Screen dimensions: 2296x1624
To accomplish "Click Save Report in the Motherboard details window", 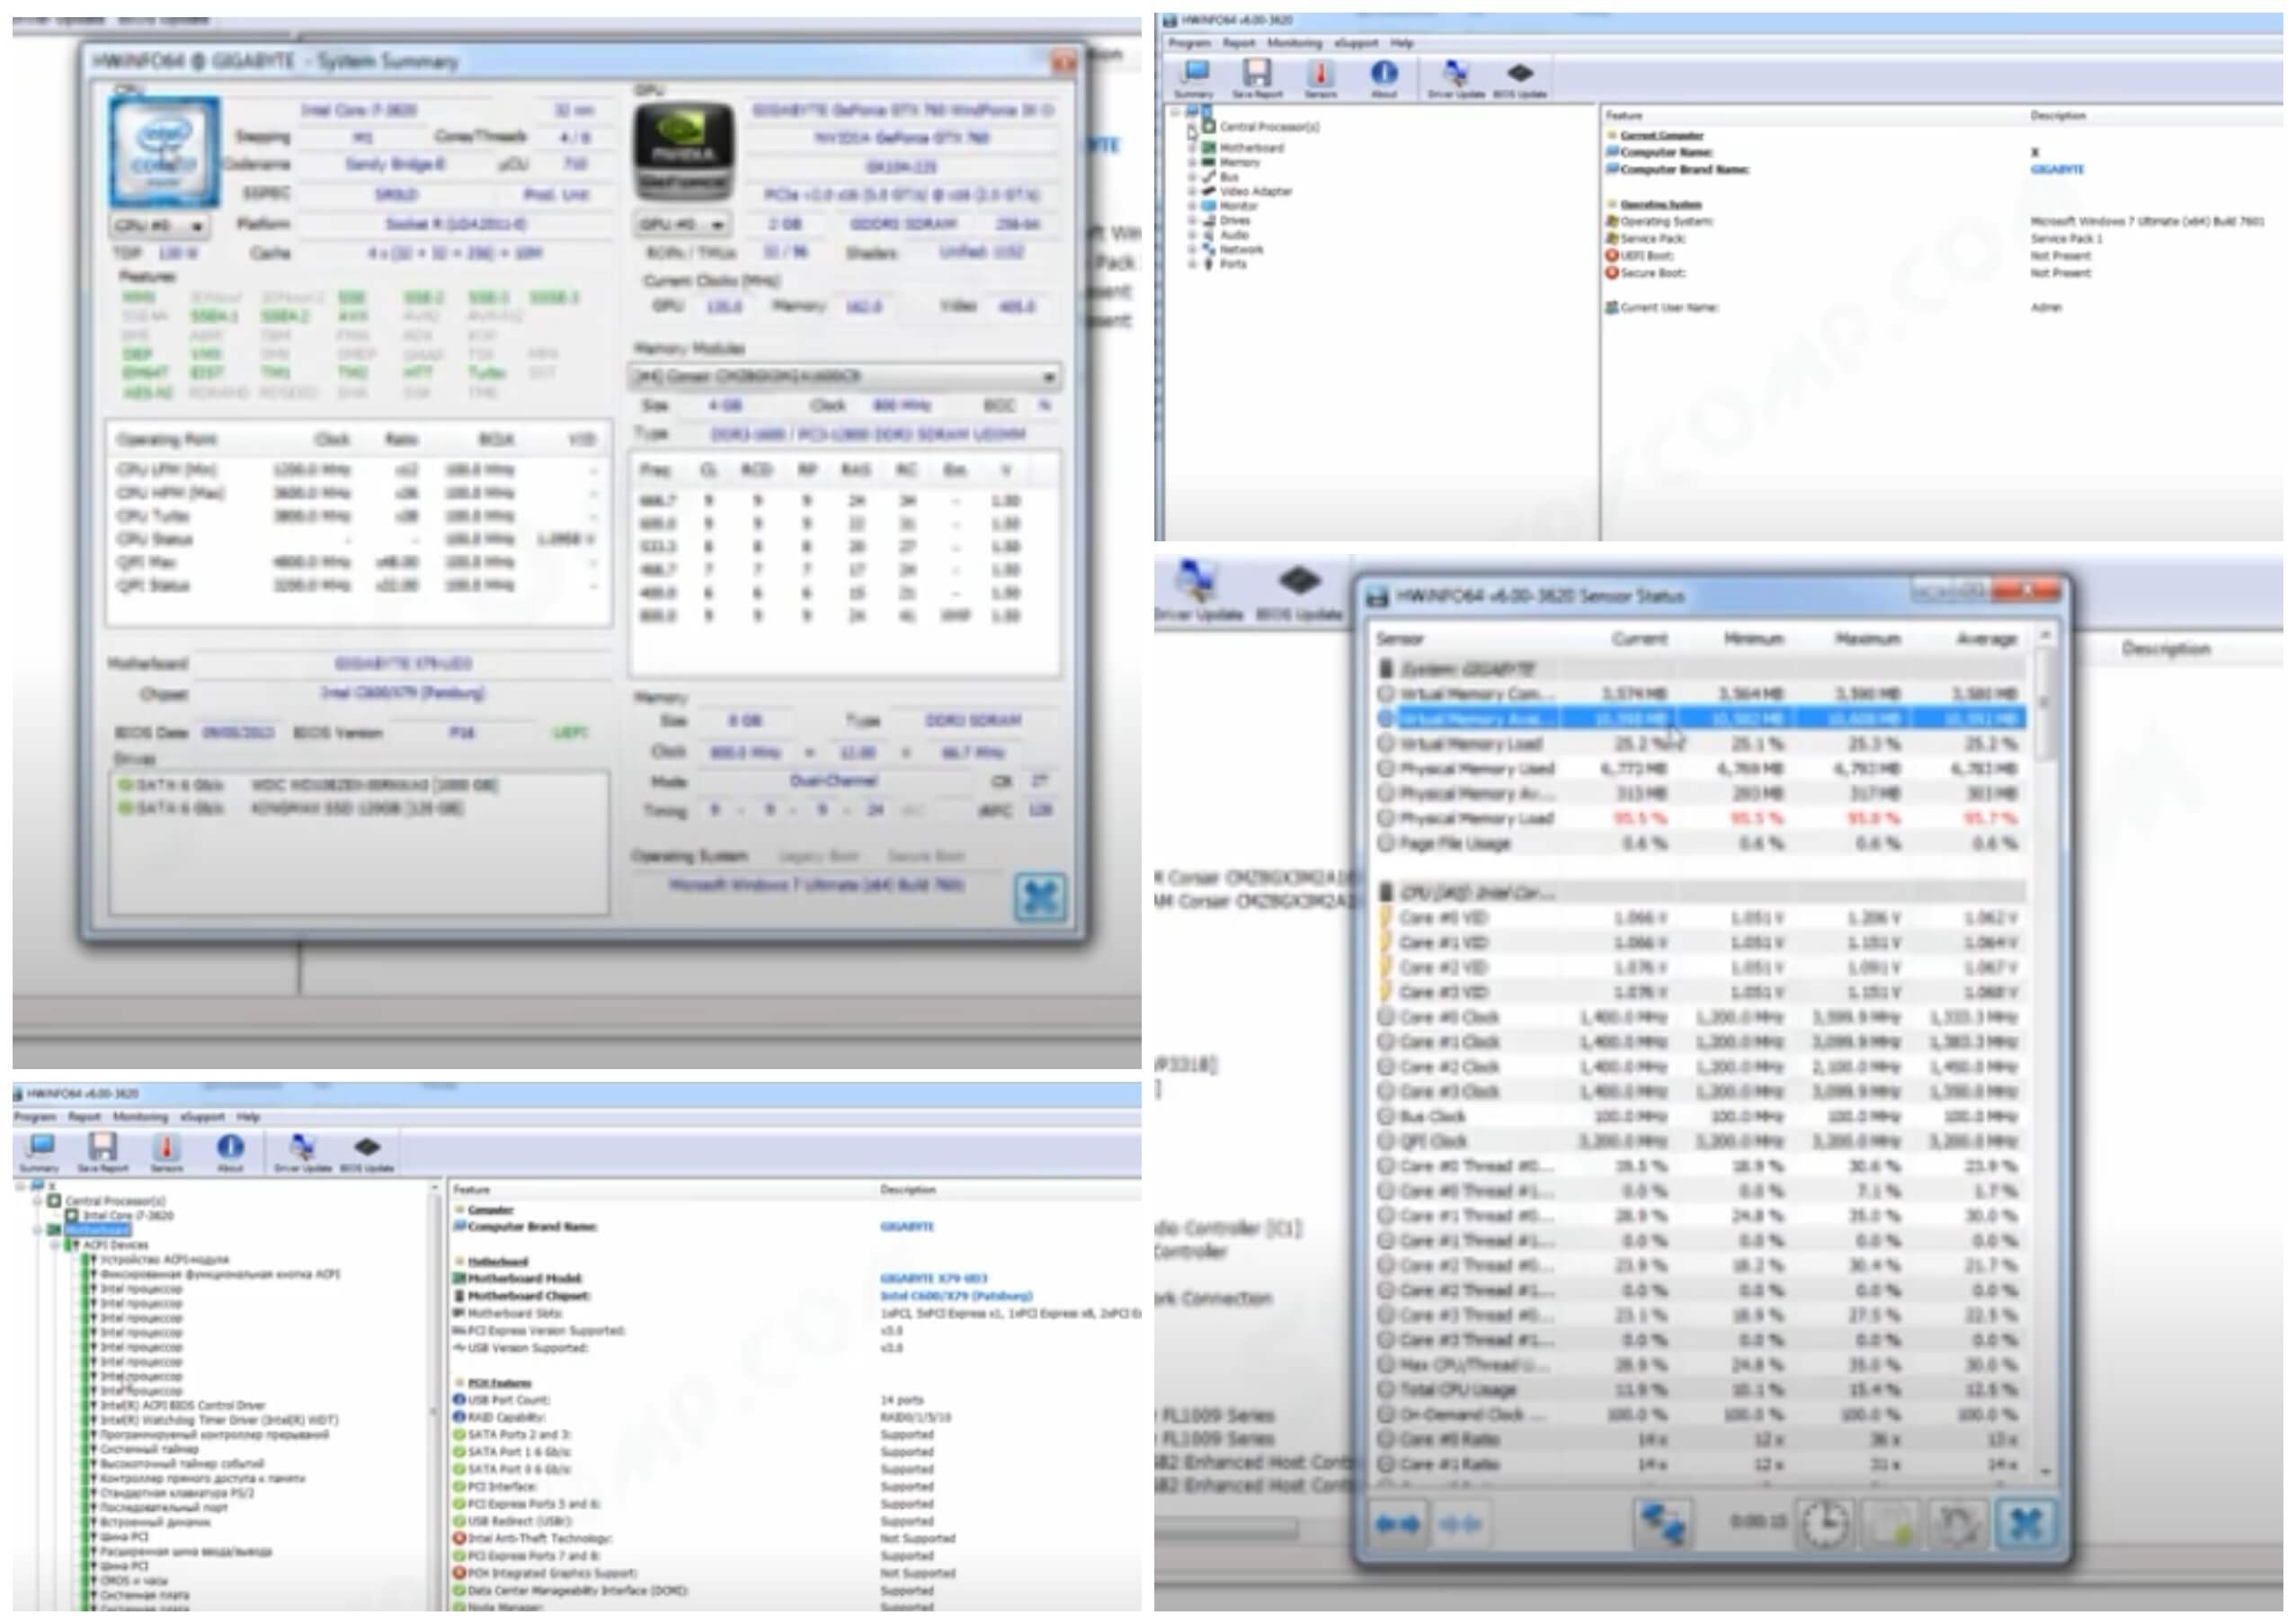I will (x=103, y=1152).
